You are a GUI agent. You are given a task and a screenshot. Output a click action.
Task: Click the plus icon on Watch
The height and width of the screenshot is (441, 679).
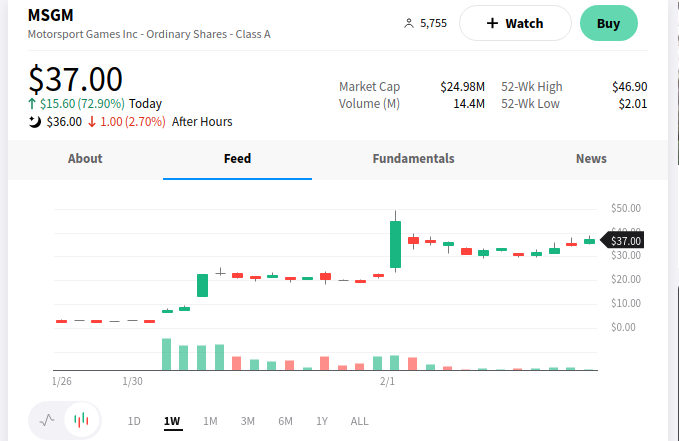(491, 23)
